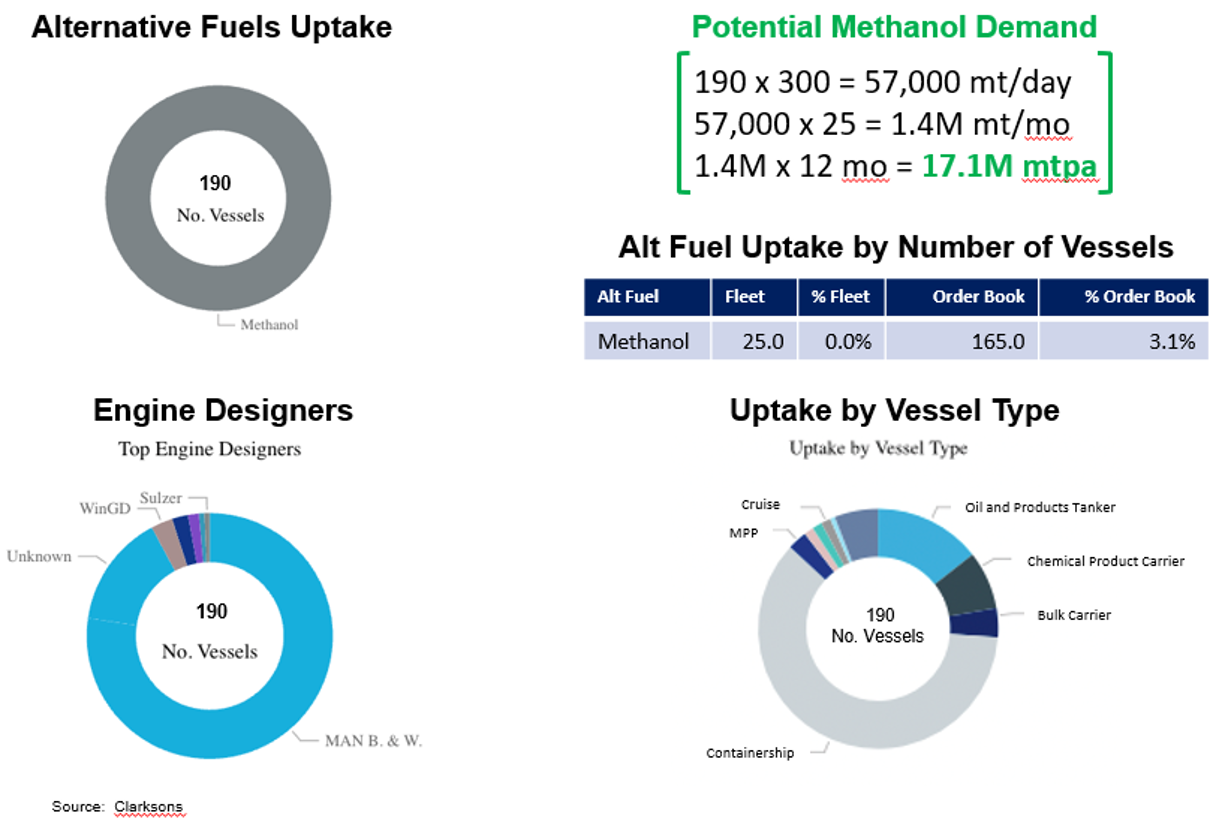Click the 'Potential Methanol Demand' green heading
The image size is (1224, 832).
point(894,26)
